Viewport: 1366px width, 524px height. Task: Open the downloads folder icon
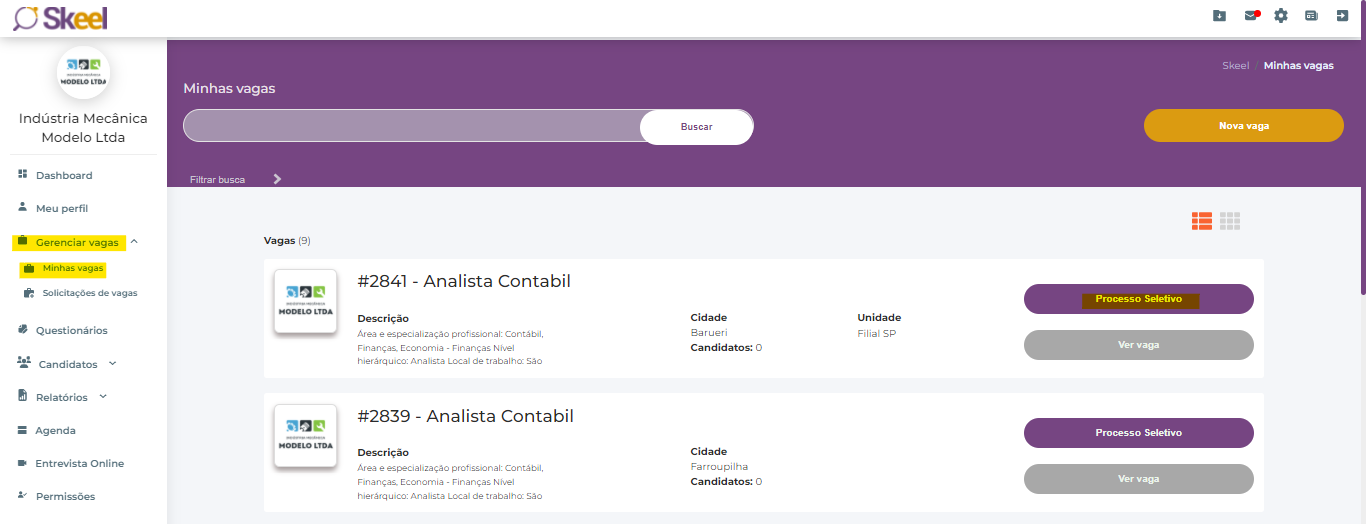coord(1219,15)
